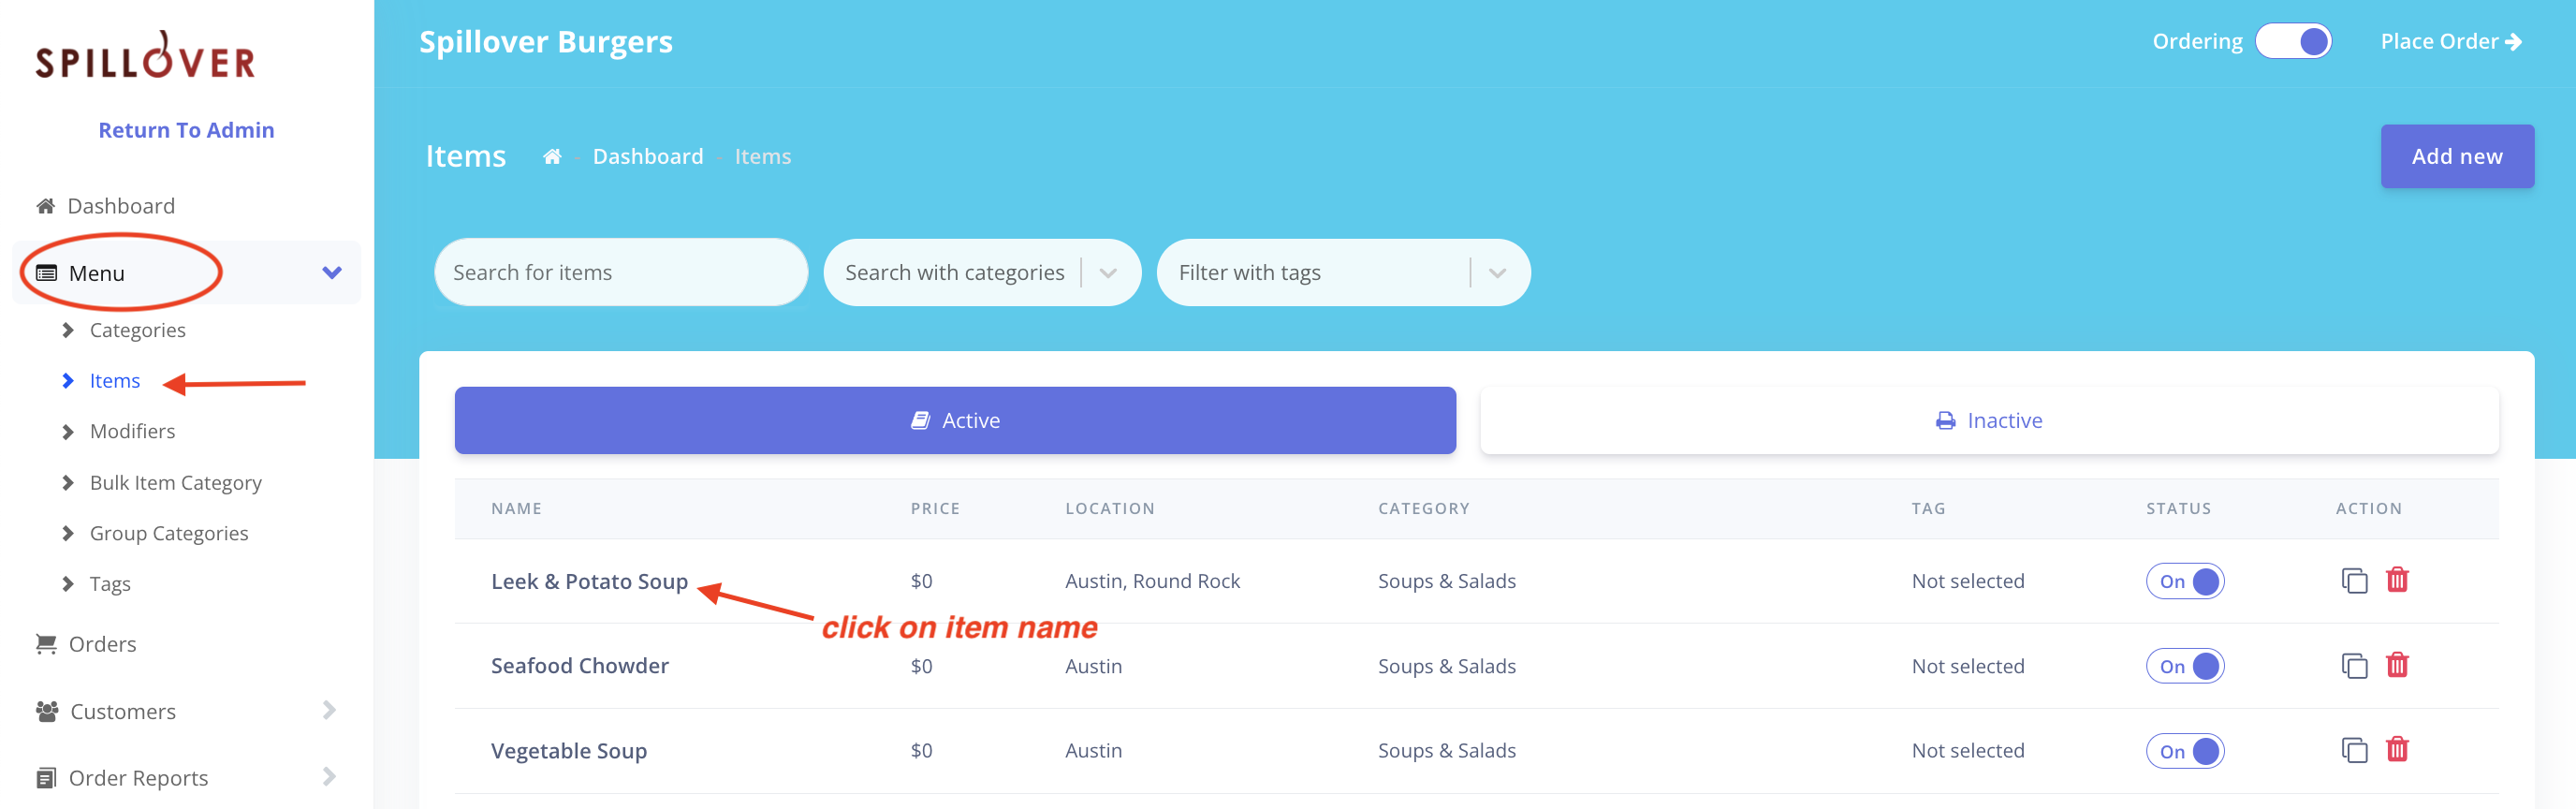The height and width of the screenshot is (809, 2576).
Task: Click the STATUS column header
Action: tap(2178, 509)
